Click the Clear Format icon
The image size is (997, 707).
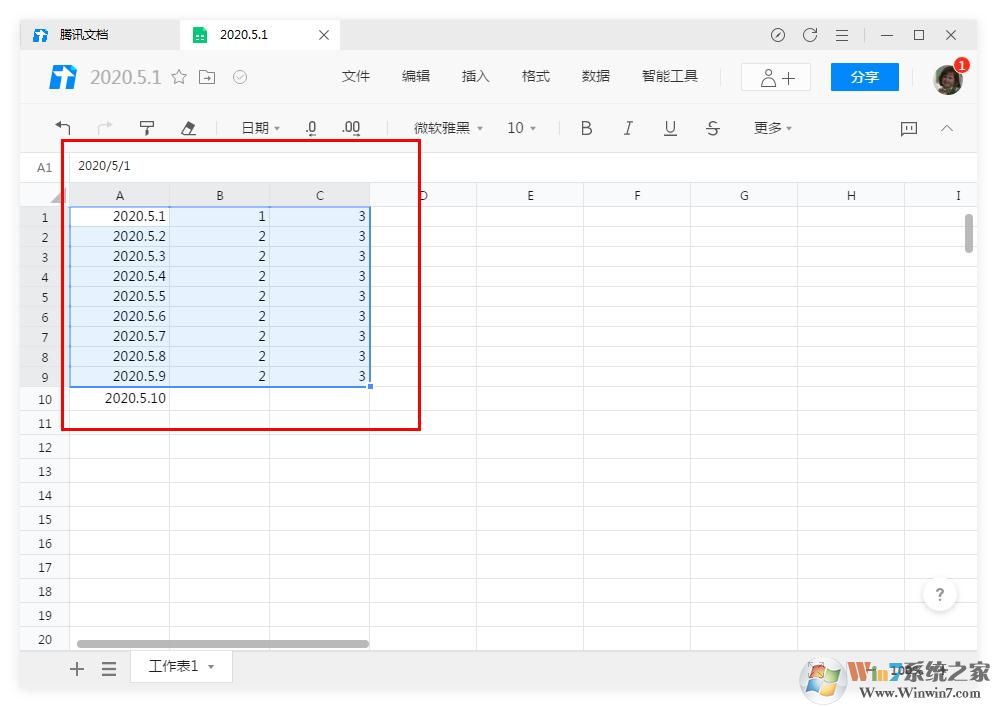tap(186, 127)
